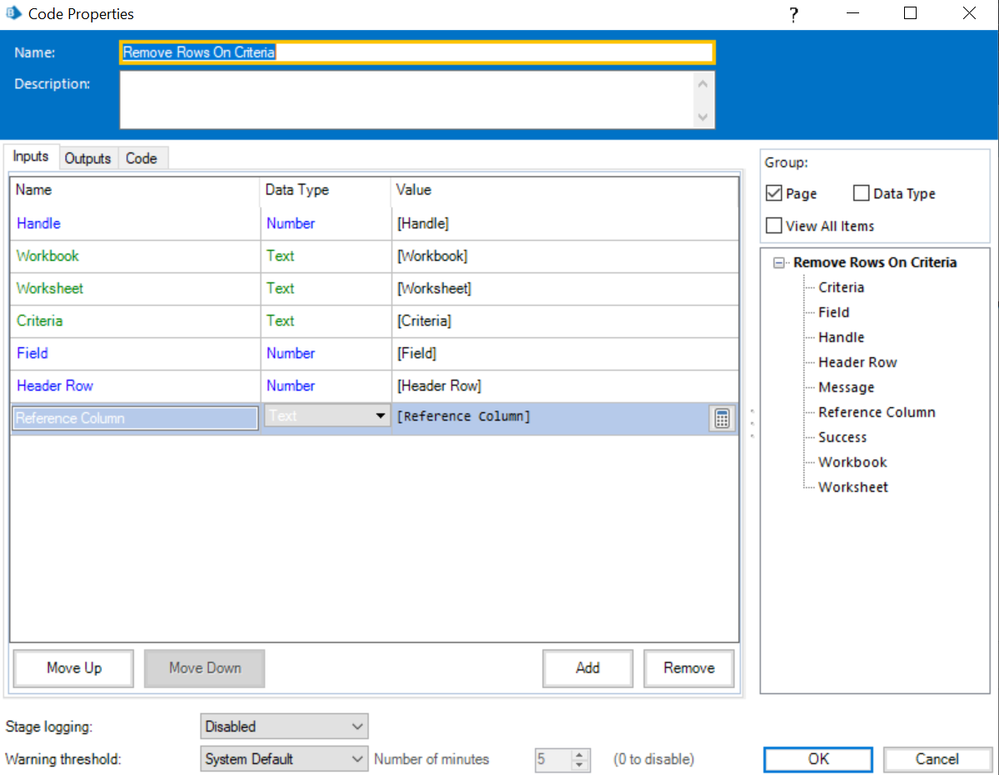
Task: Open the Stage logging dropdown
Action: click(284, 726)
